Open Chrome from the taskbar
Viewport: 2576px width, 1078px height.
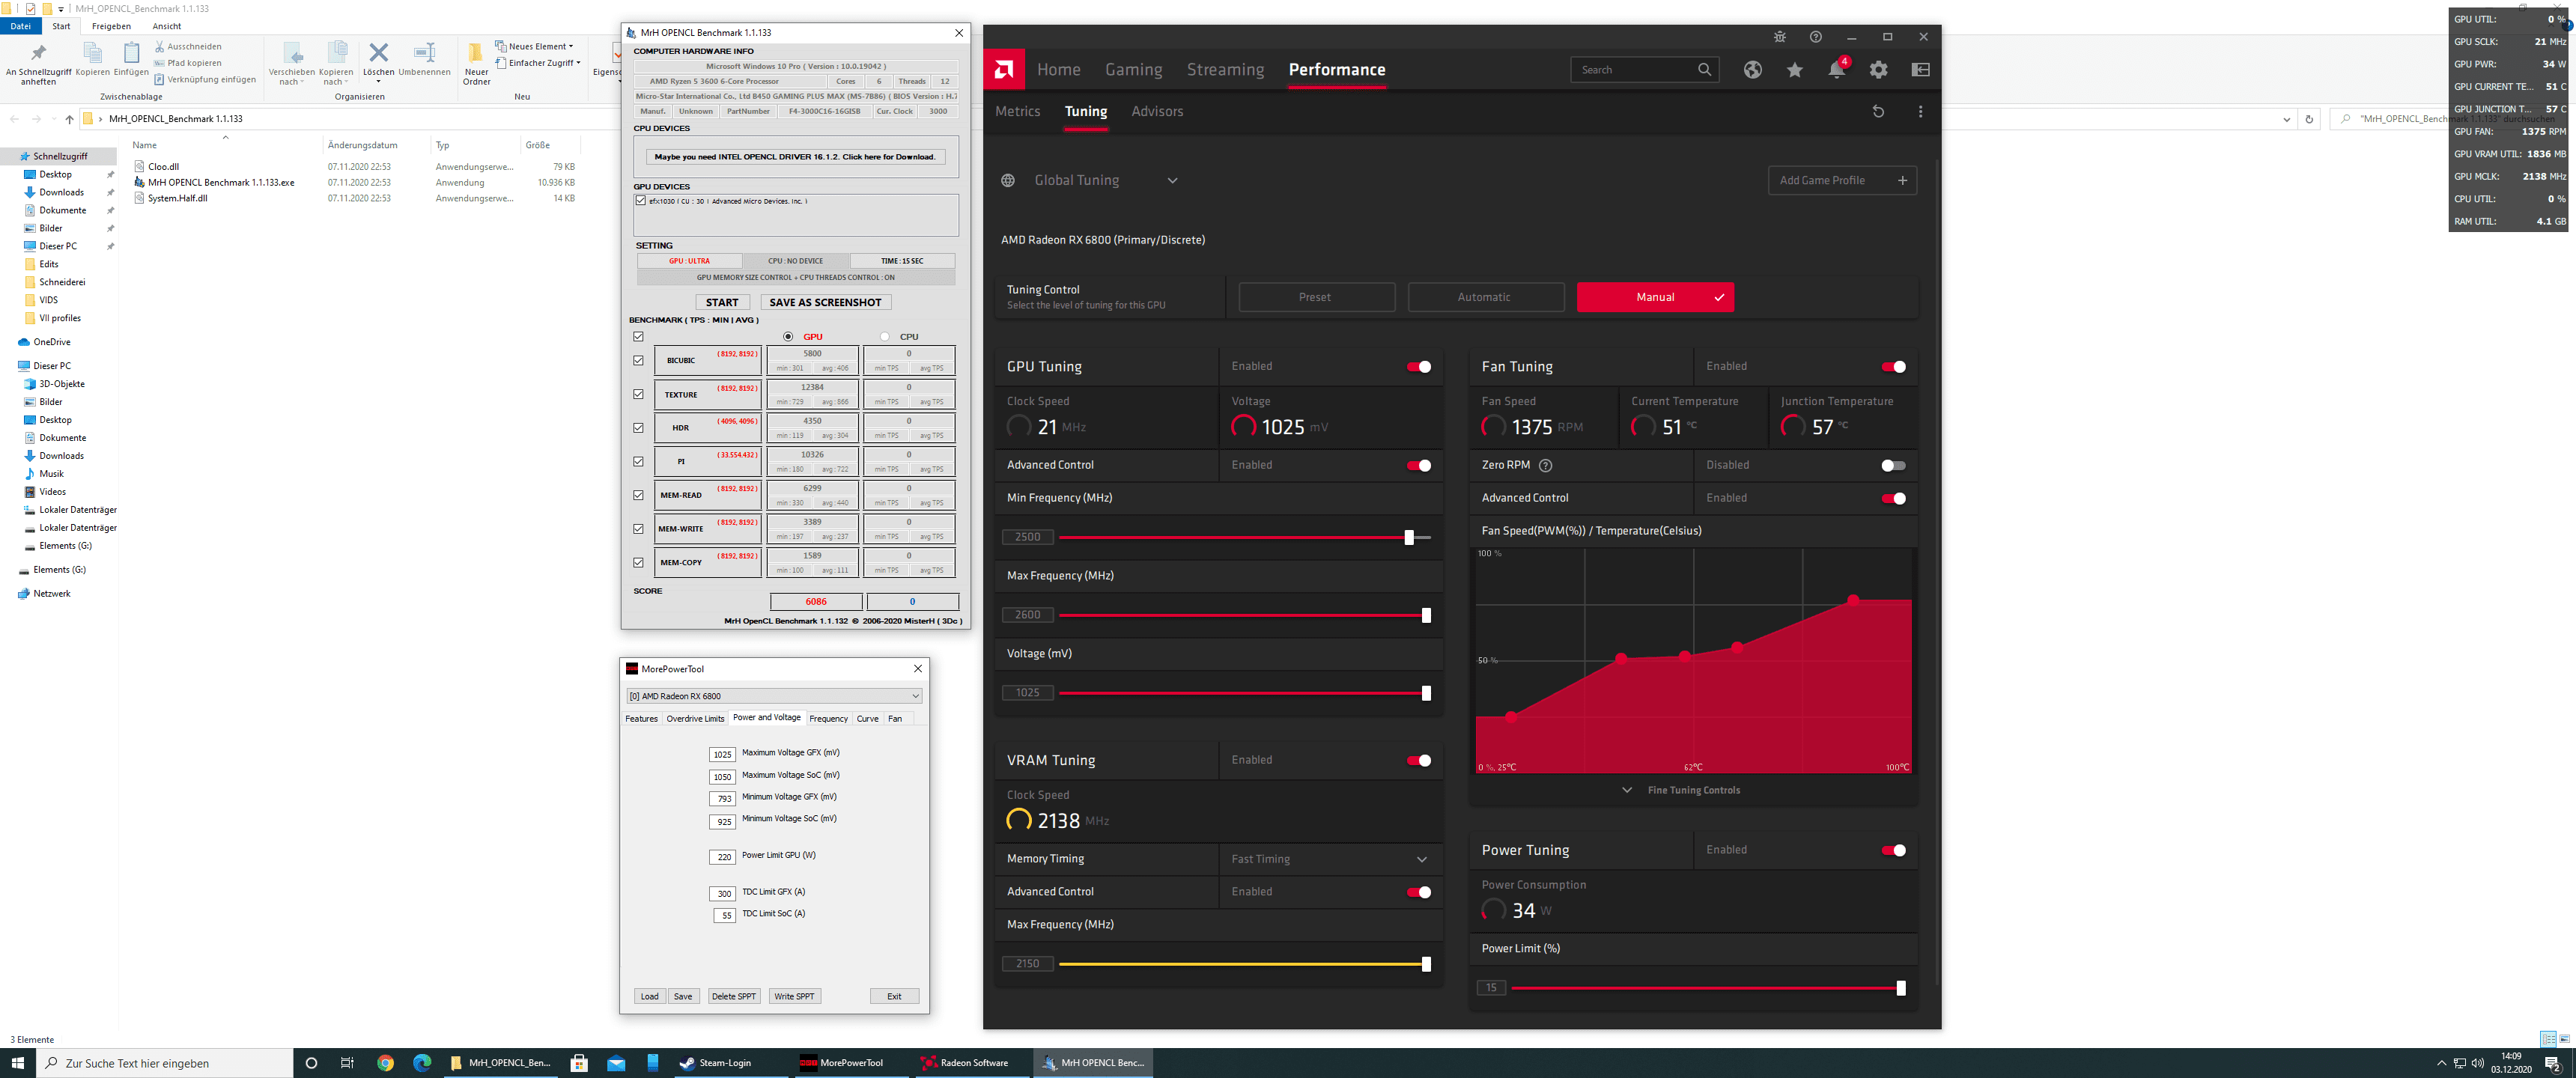point(385,1063)
